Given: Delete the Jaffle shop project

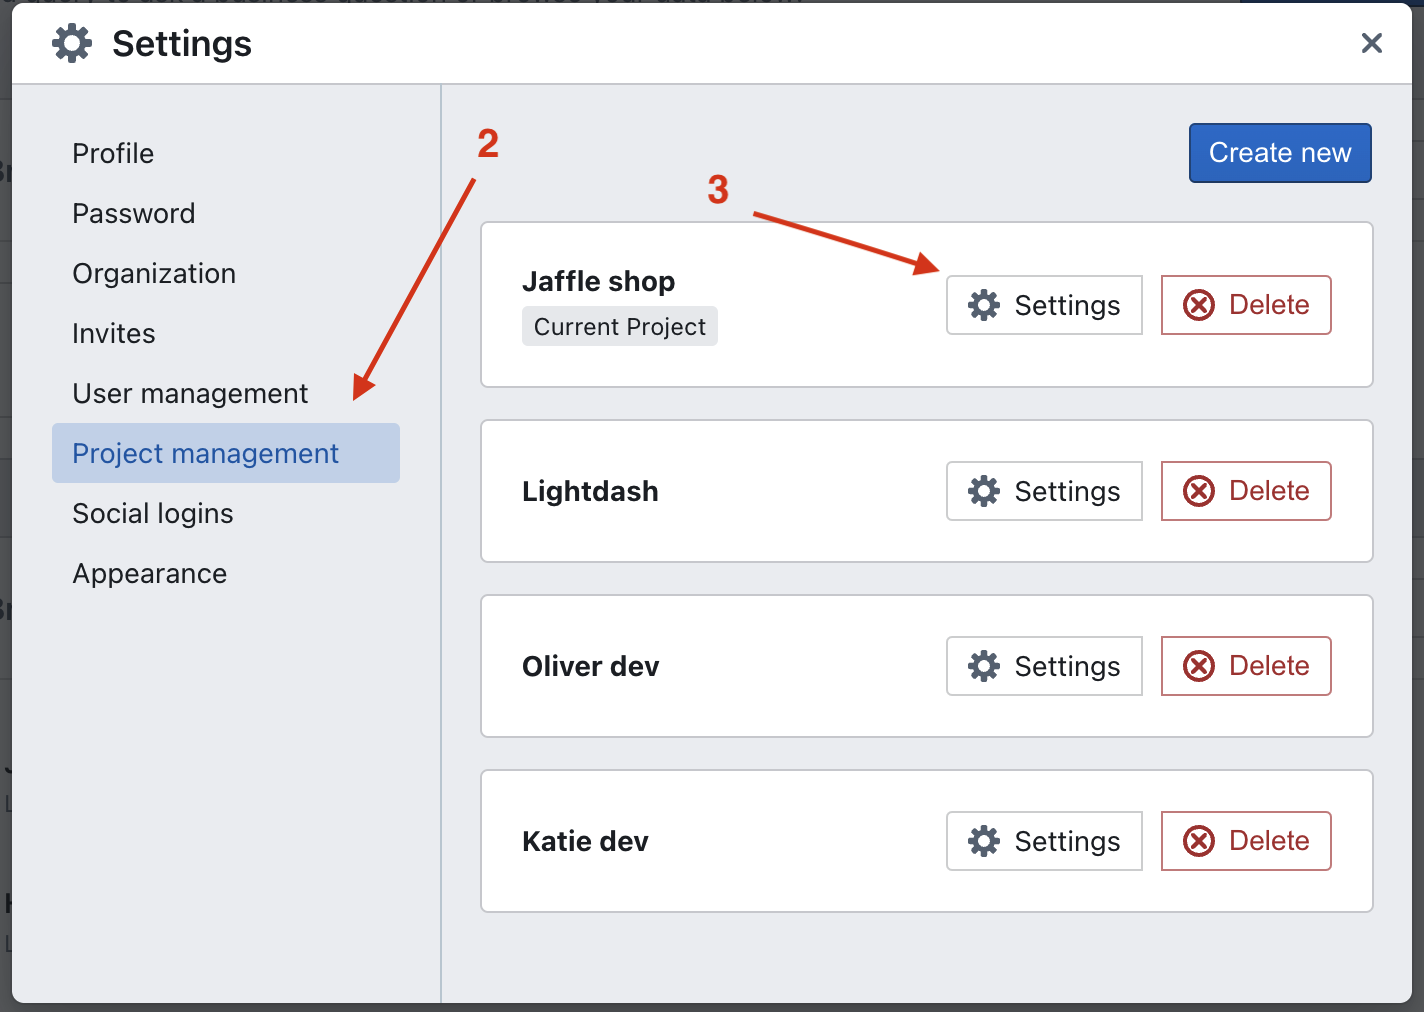Looking at the screenshot, I should pos(1246,305).
